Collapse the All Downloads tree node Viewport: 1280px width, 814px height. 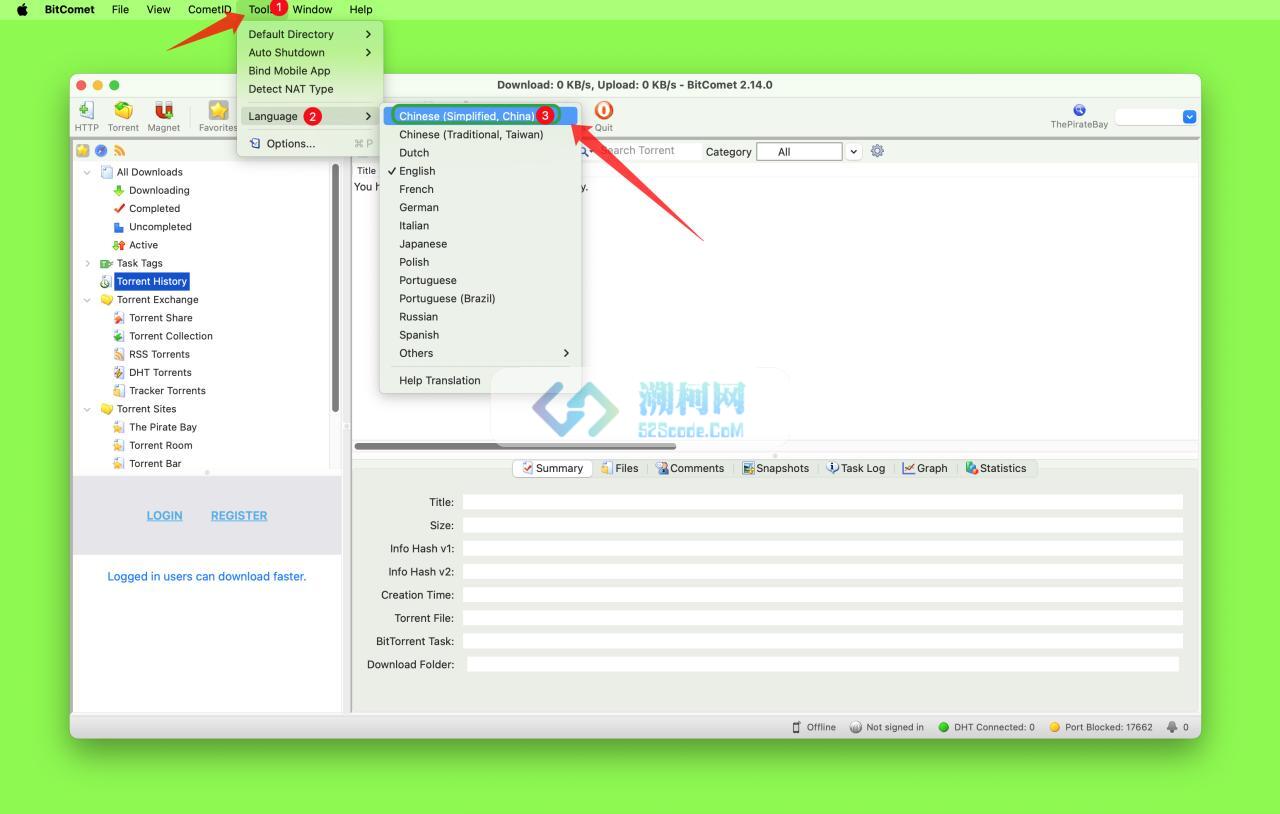[87, 172]
